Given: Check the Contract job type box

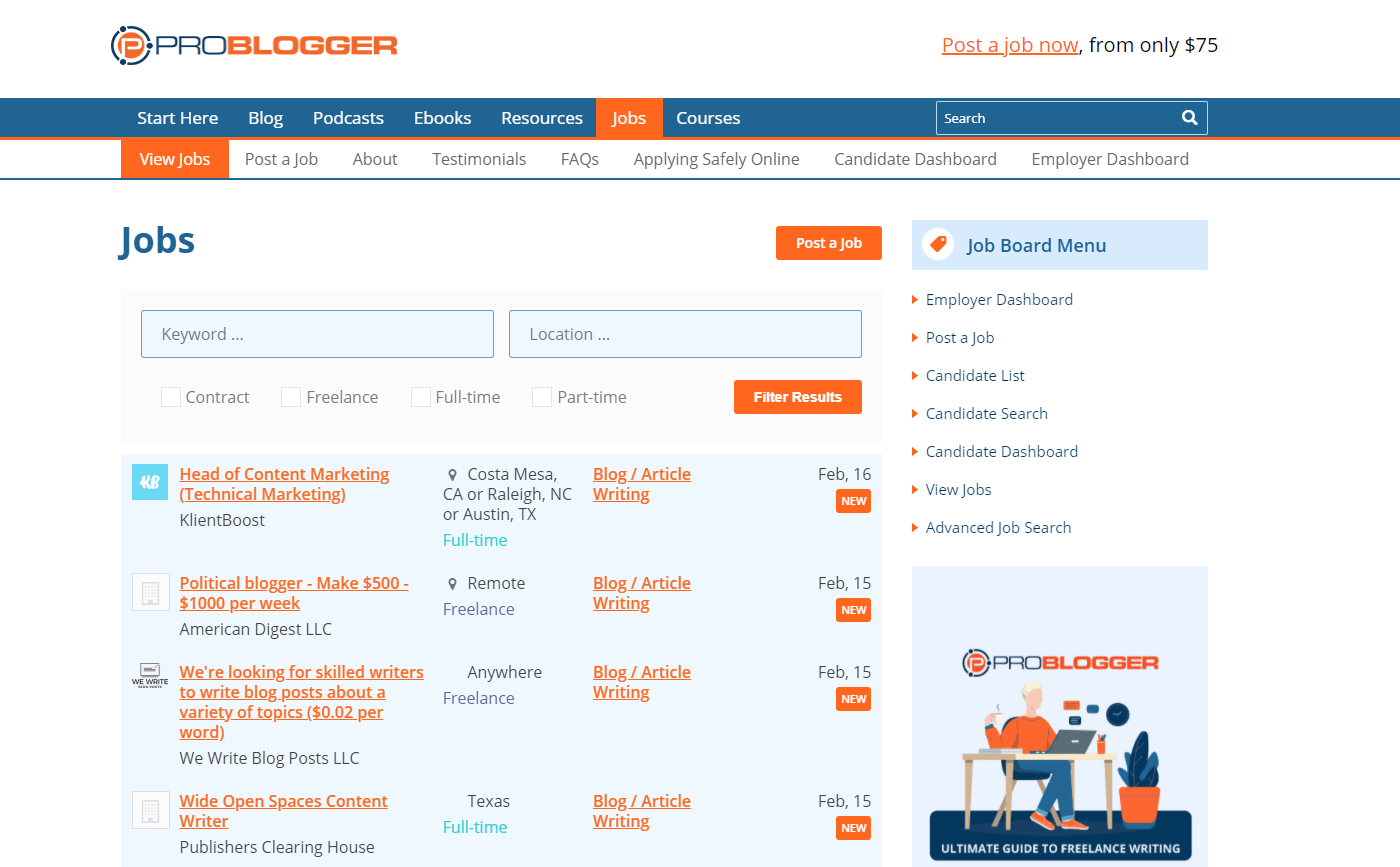Looking at the screenshot, I should 171,397.
